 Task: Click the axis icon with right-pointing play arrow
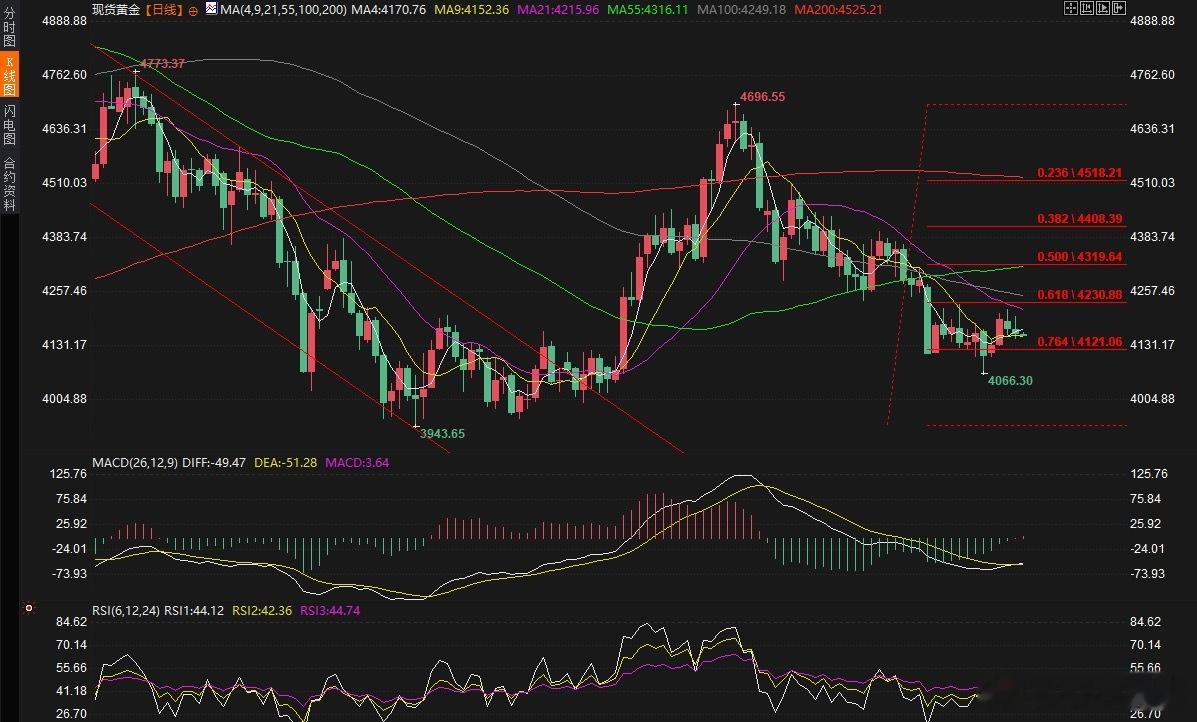(x=1103, y=8)
